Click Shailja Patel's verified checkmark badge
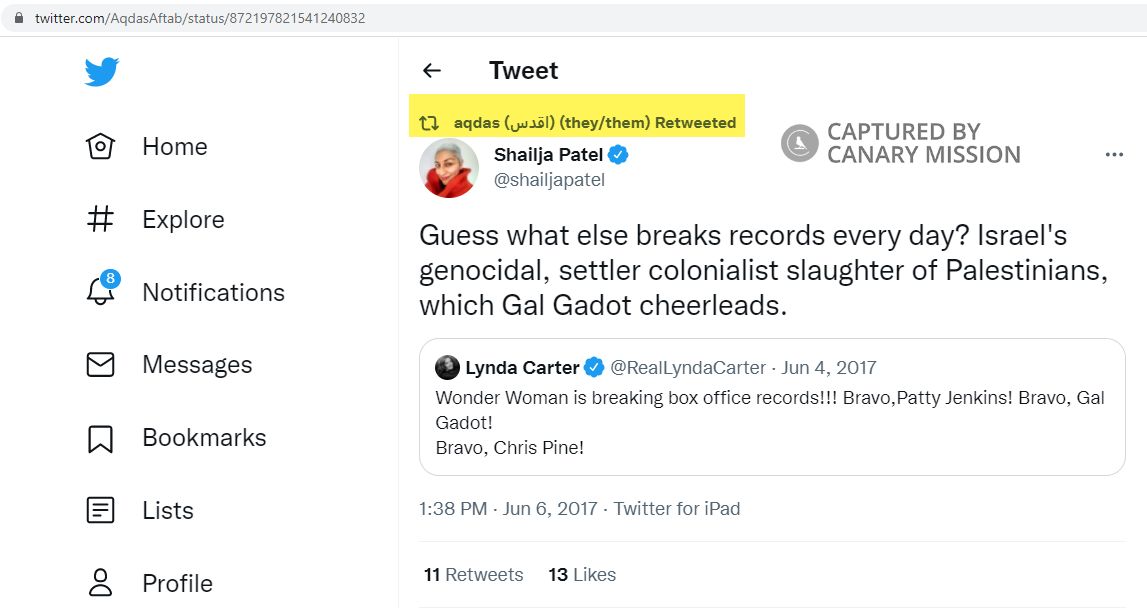This screenshot has width=1147, height=608. coord(617,155)
